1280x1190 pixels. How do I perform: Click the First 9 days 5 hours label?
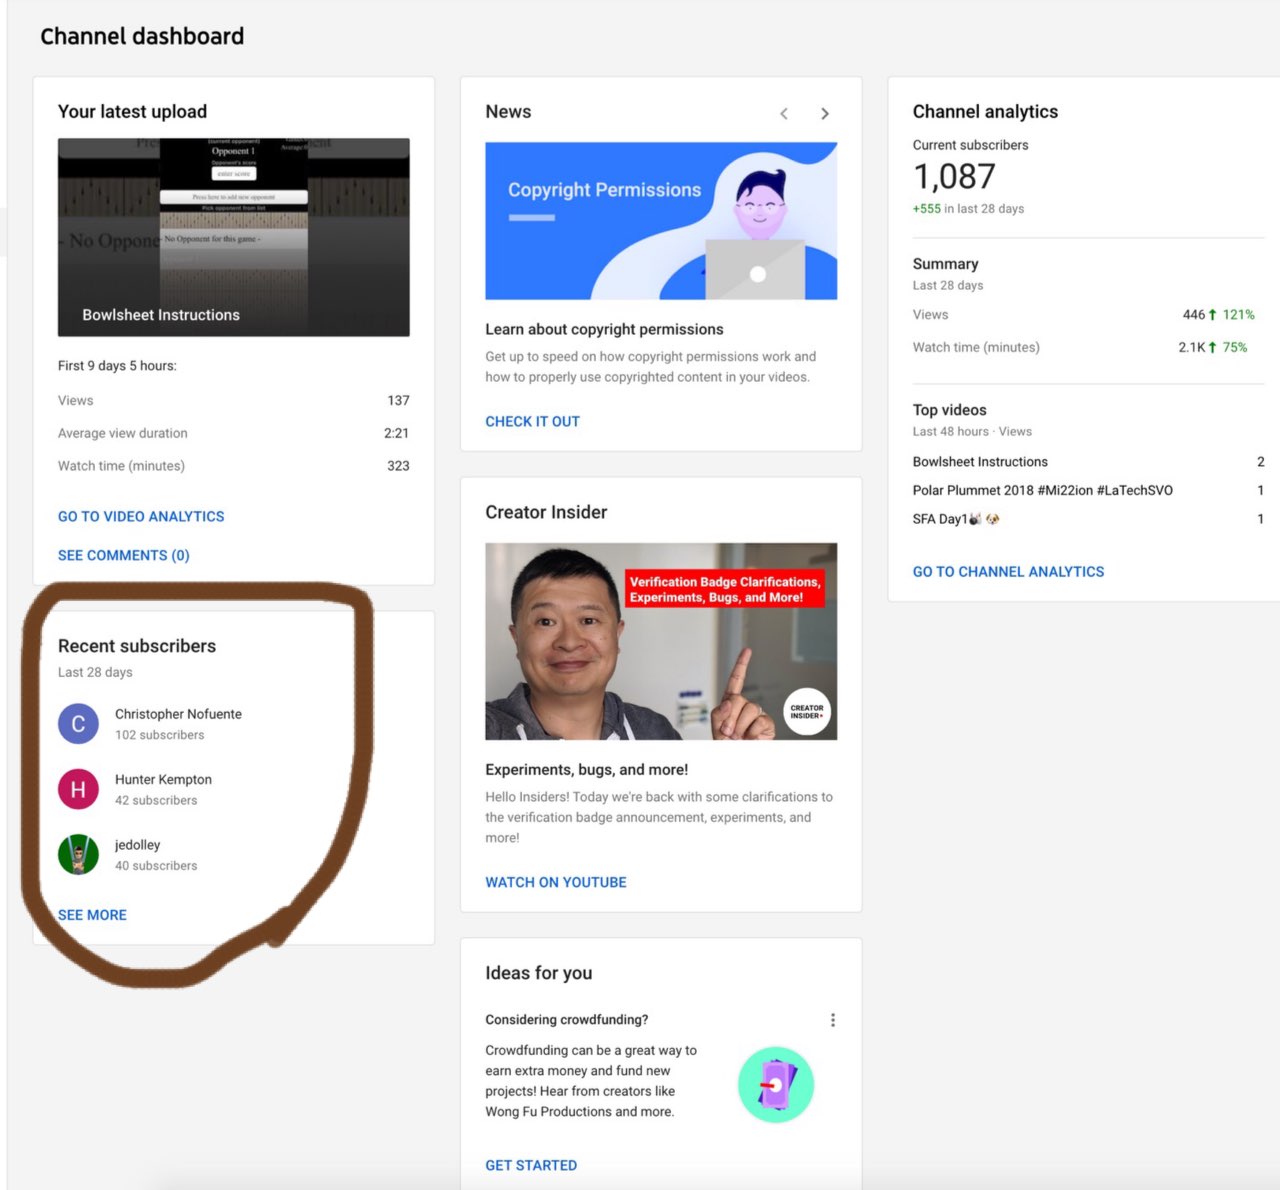(x=117, y=366)
